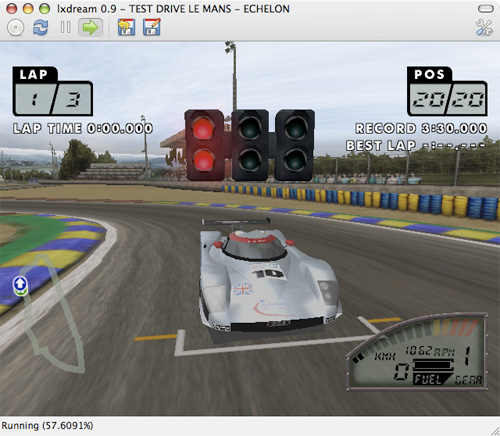Open the load state floppy icon

point(126,27)
